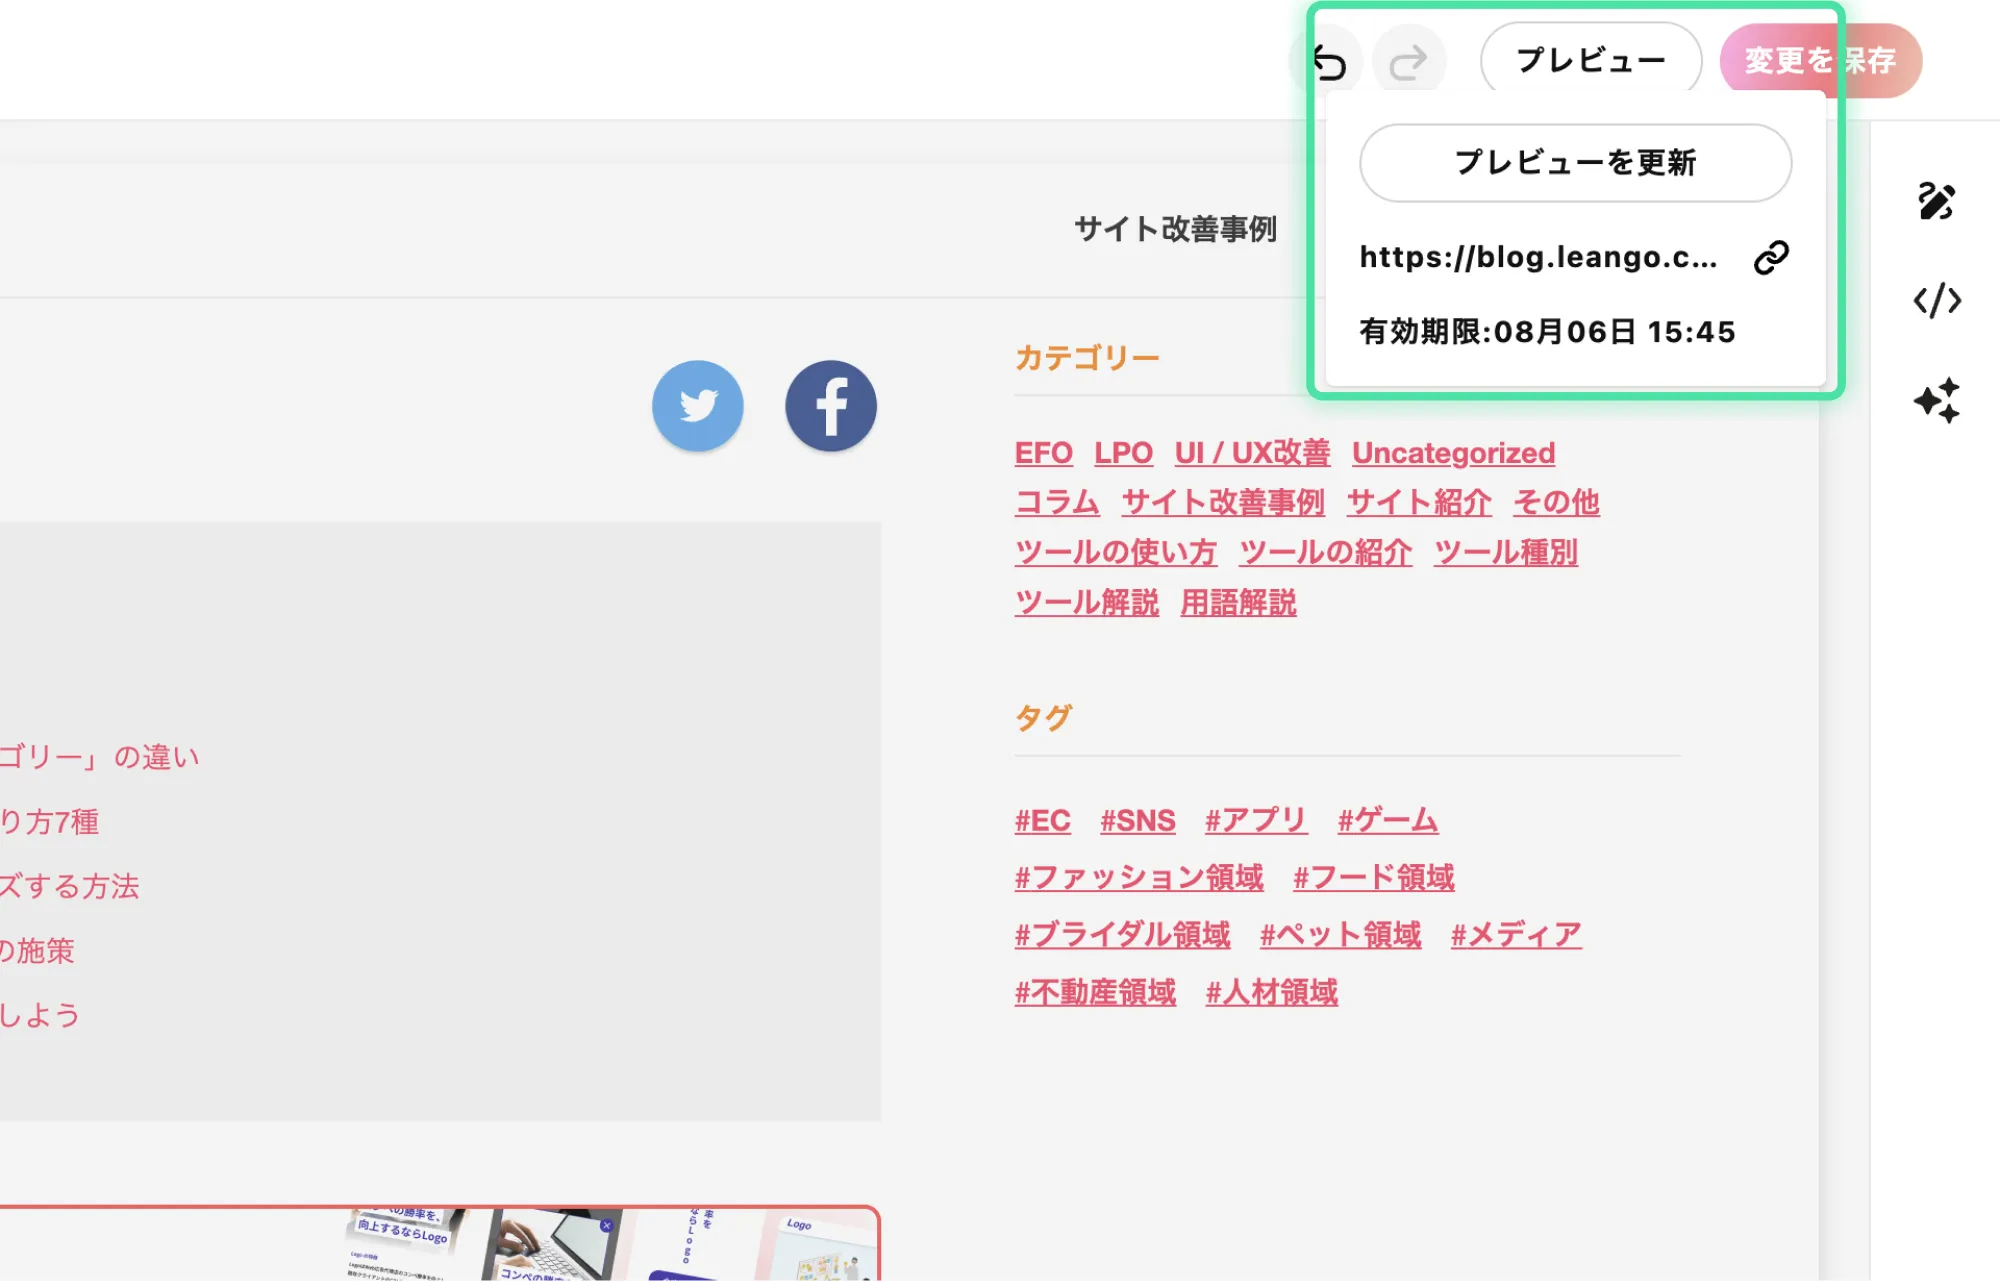Copy preview URL with link icon
Viewport: 2000px width, 1281px height.
[1771, 257]
